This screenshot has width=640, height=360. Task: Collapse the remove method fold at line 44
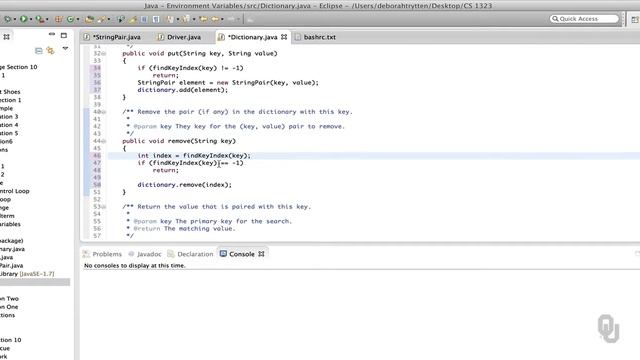(104, 141)
